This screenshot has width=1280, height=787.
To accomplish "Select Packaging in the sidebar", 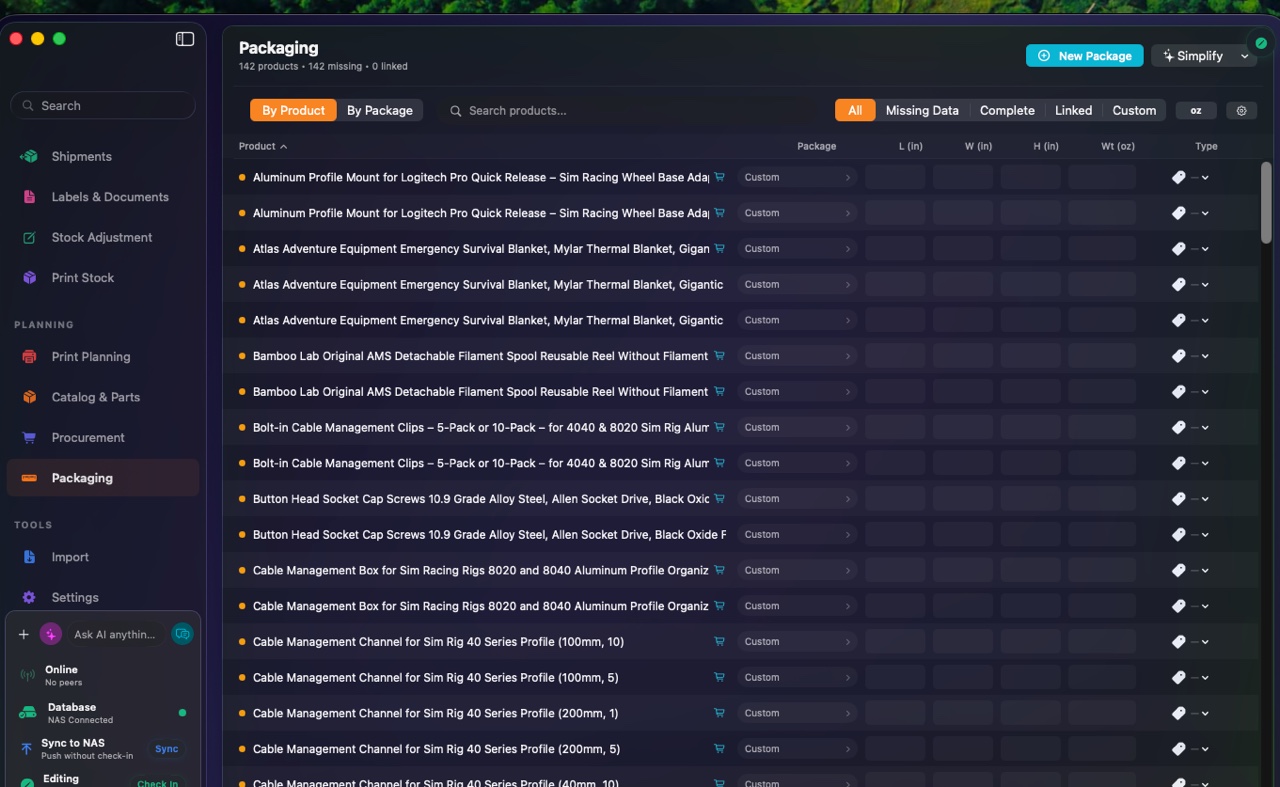I will click(103, 478).
